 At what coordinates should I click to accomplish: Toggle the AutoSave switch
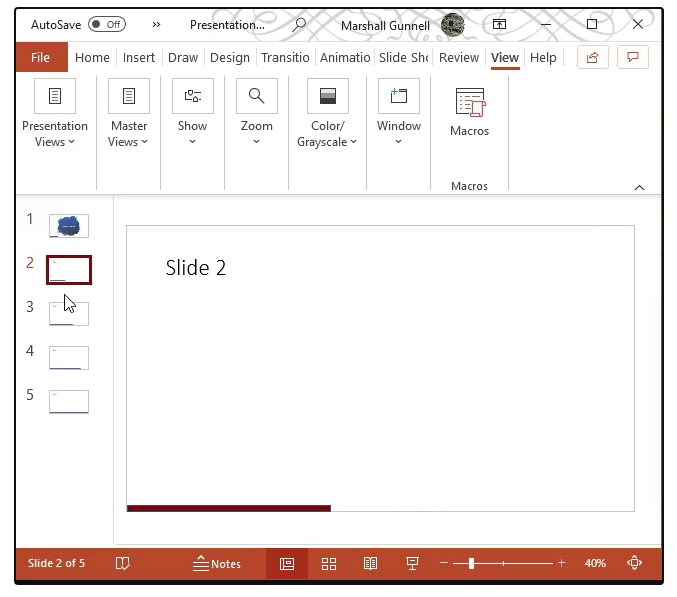(x=107, y=24)
